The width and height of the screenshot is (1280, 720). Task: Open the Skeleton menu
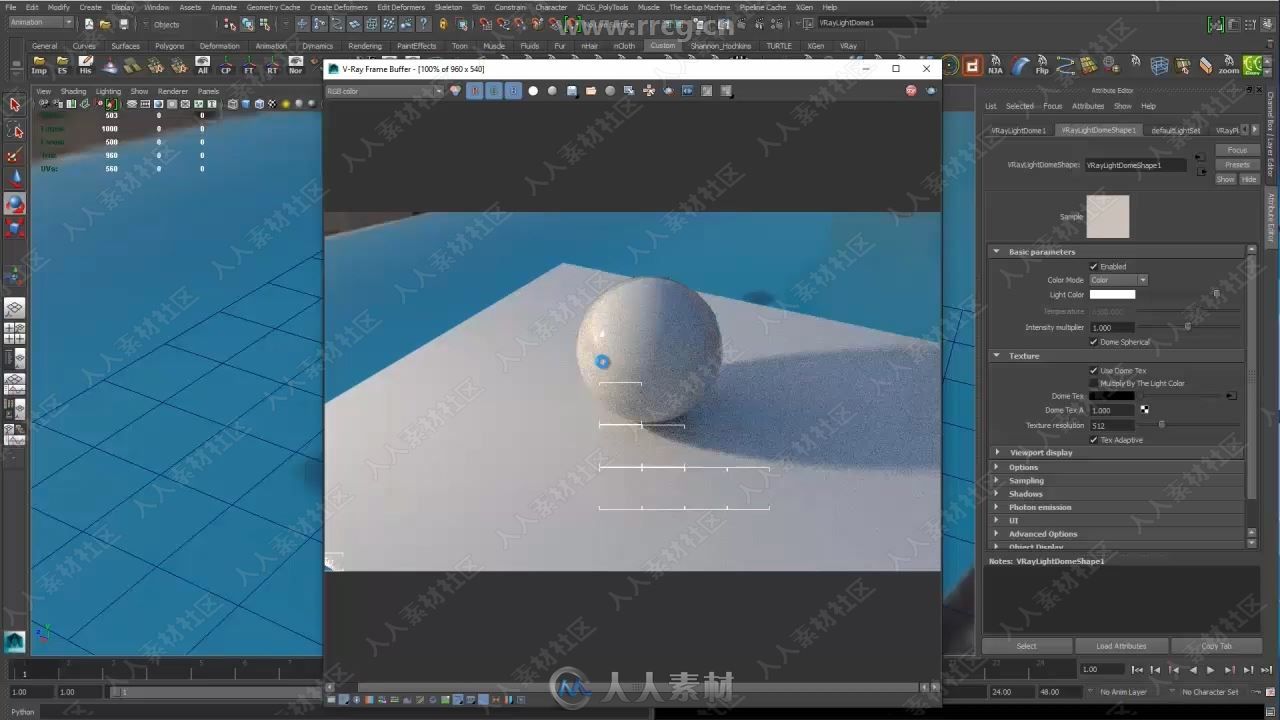448,7
